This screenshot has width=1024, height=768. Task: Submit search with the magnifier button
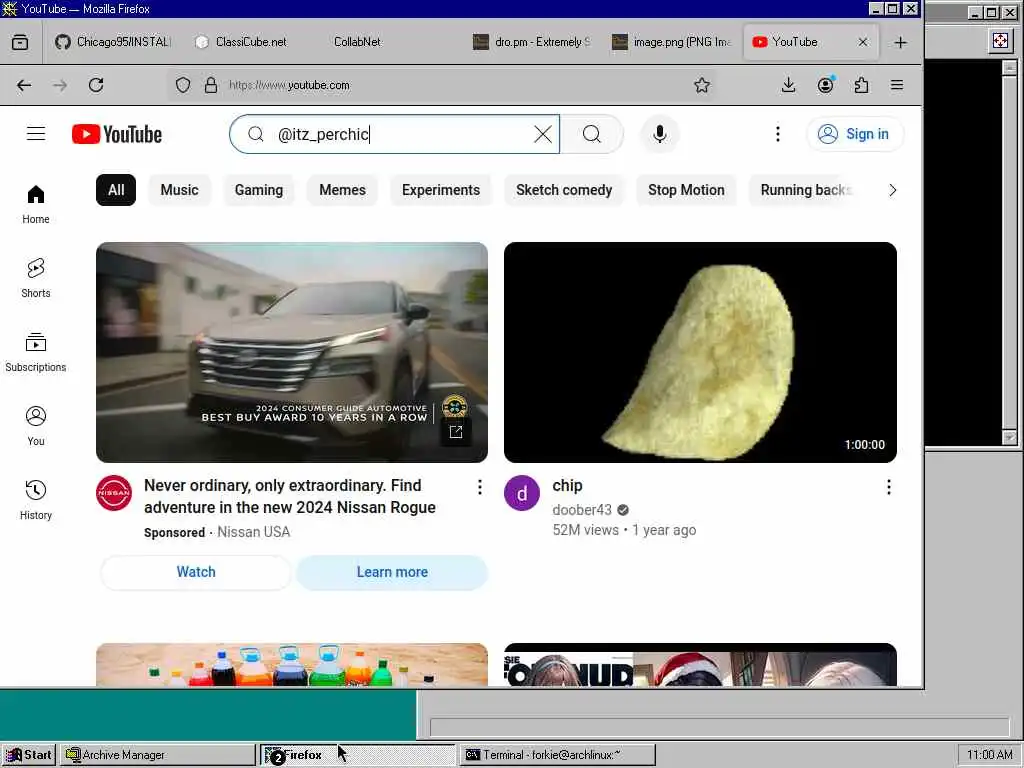pyautogui.click(x=592, y=134)
